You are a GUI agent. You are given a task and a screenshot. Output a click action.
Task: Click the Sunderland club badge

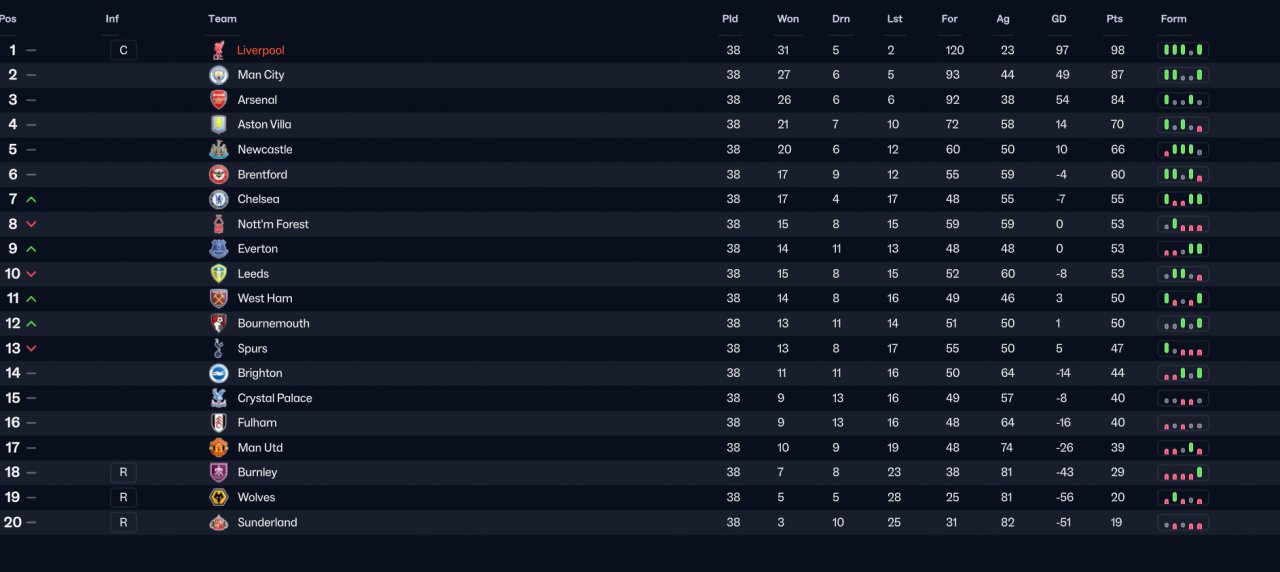[218, 522]
